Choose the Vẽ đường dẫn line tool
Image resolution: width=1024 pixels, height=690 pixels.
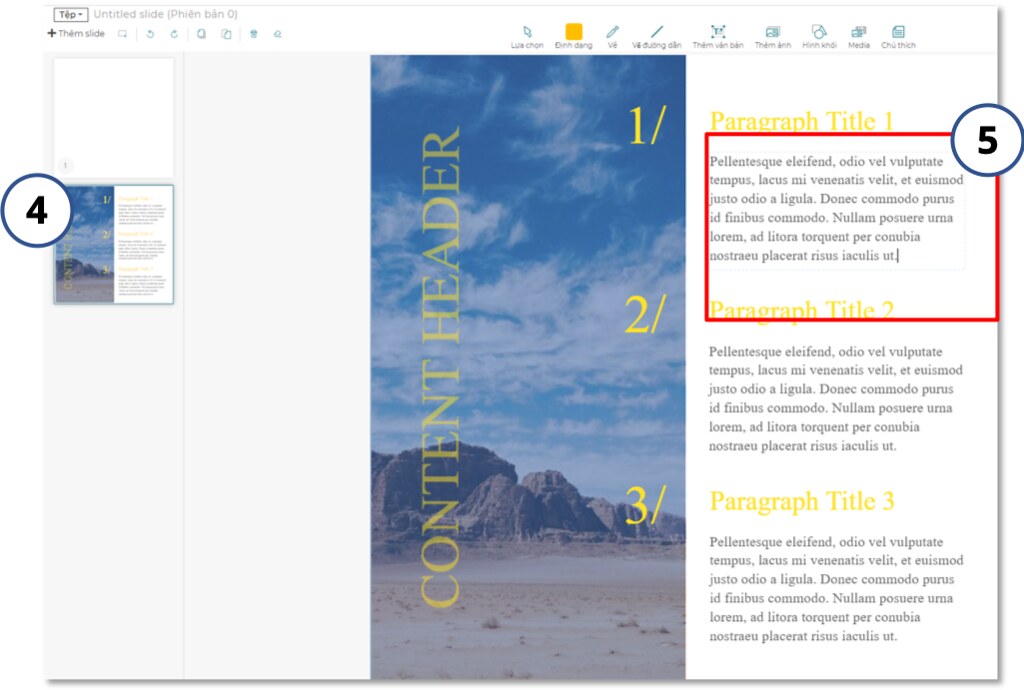pyautogui.click(x=656, y=33)
